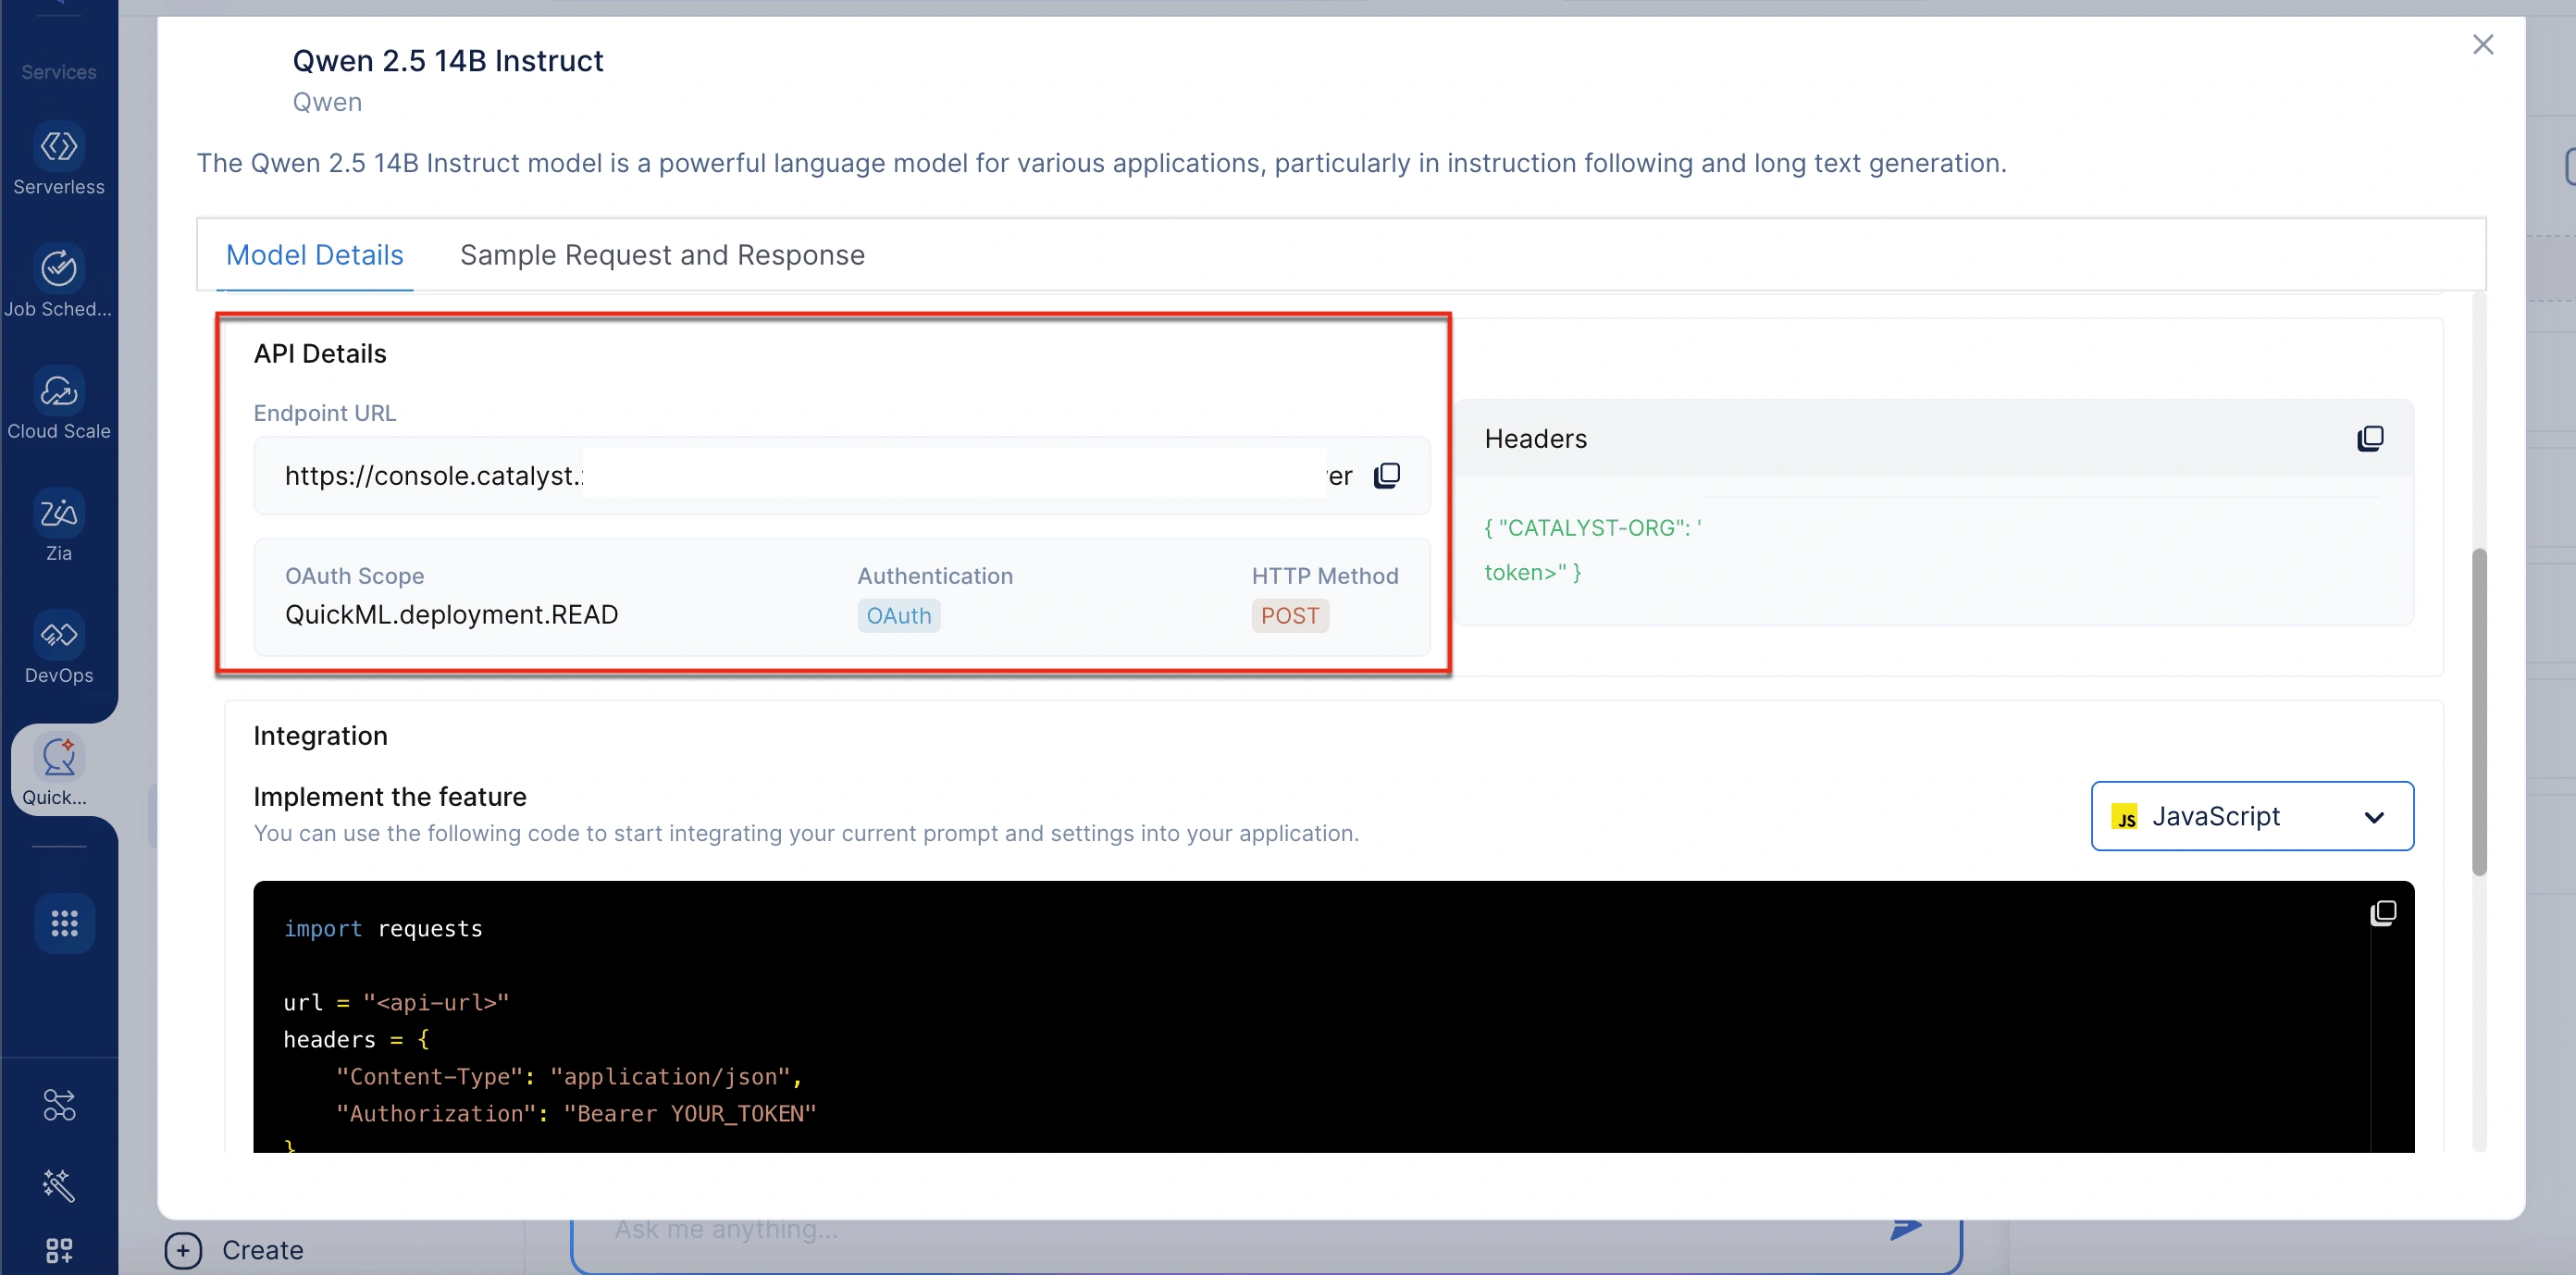Click the send message arrow icon
Viewport: 2576px width, 1275px height.
(x=1905, y=1228)
